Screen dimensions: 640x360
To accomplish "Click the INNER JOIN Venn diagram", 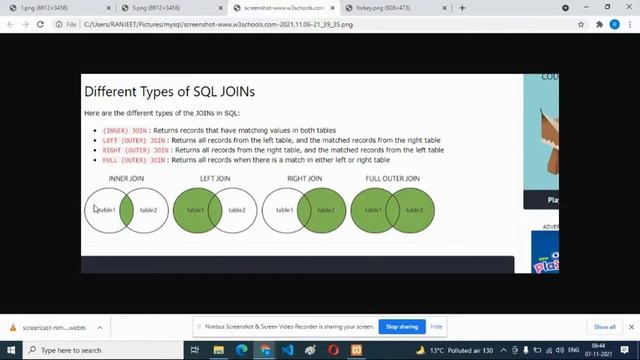I will [x=127, y=210].
